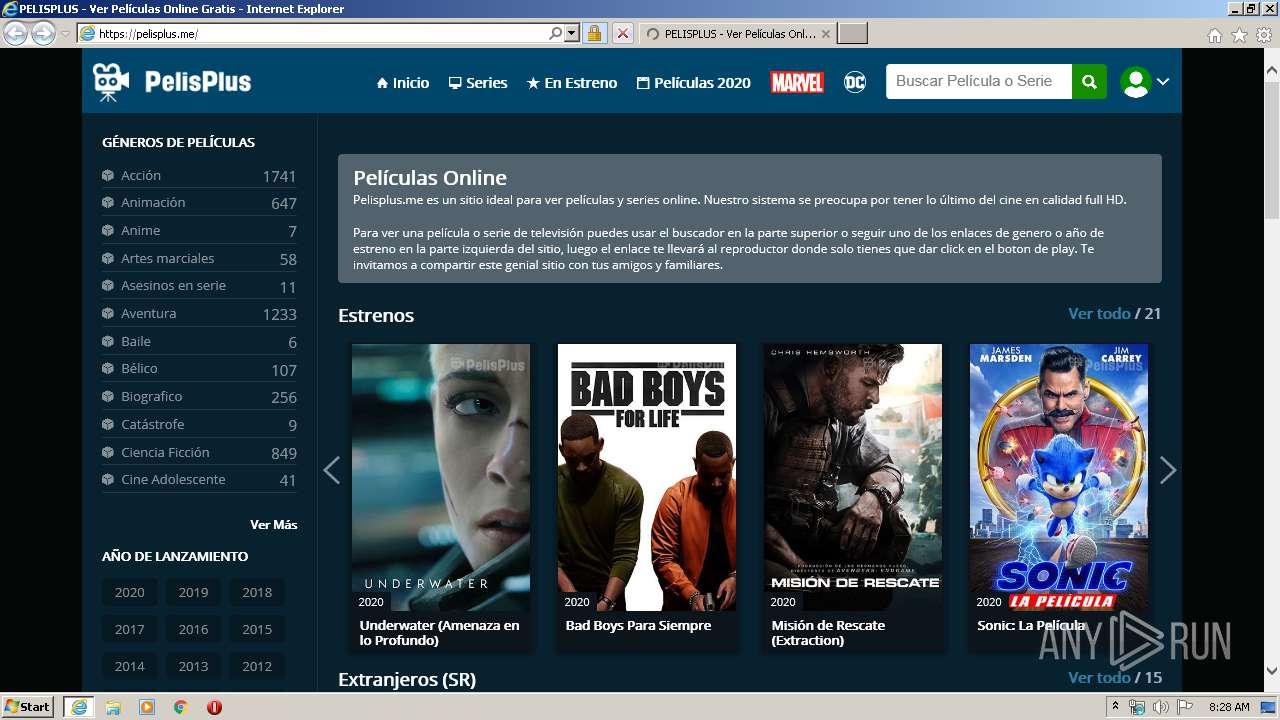
Task: Click Ver todo next to Extranjeros (SR)
Action: pyautogui.click(x=1099, y=677)
